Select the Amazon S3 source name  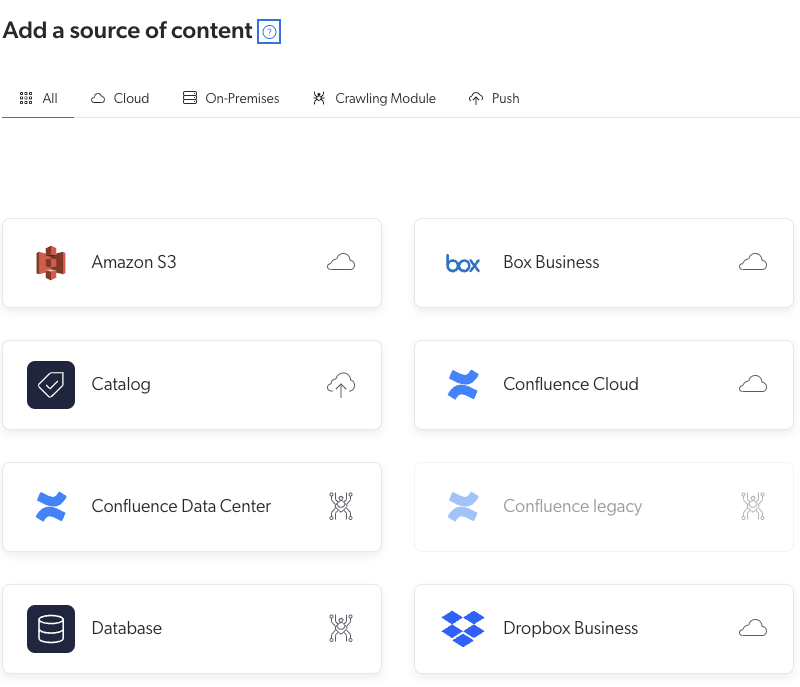pos(134,262)
